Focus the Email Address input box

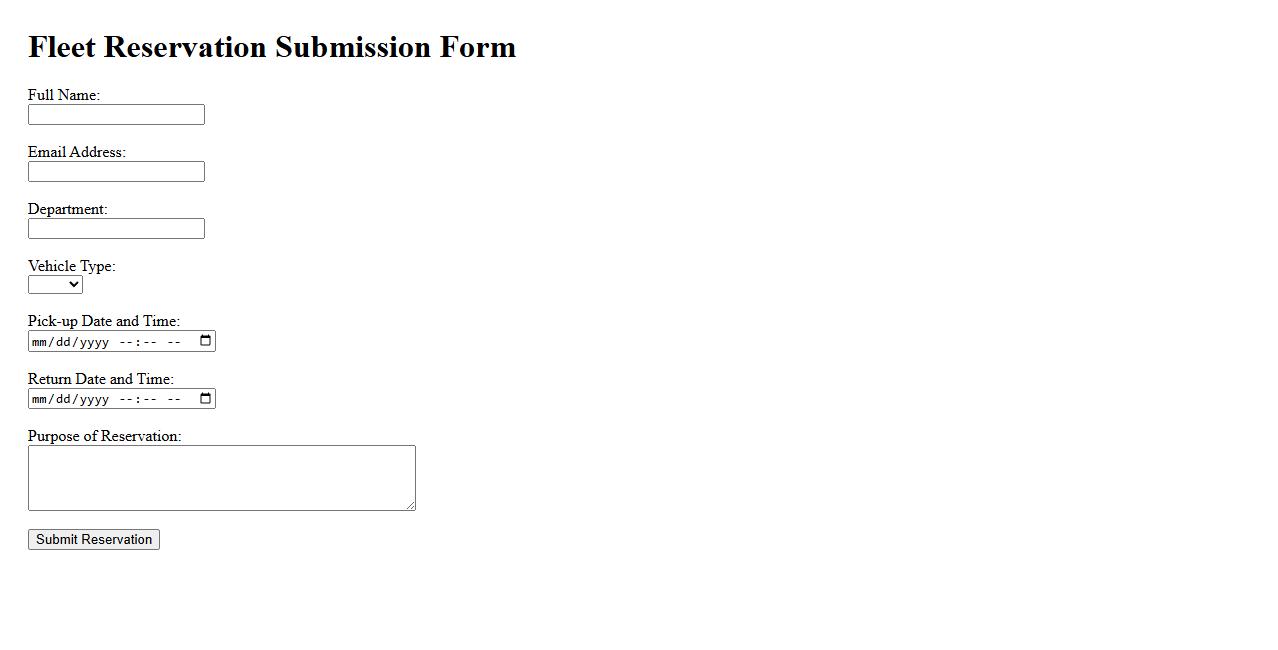[116, 172]
